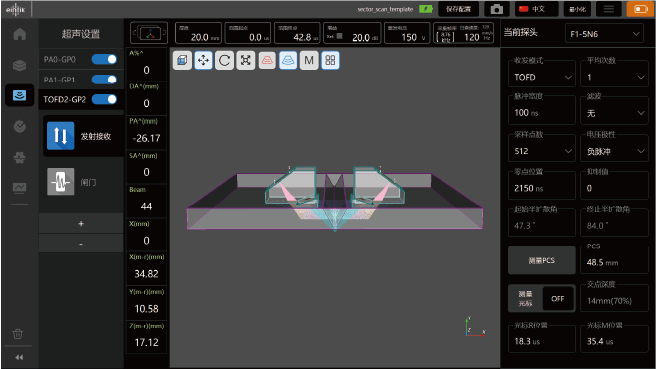Open the TOFD mode dropdown
The width and height of the screenshot is (656, 369).
coord(542,77)
